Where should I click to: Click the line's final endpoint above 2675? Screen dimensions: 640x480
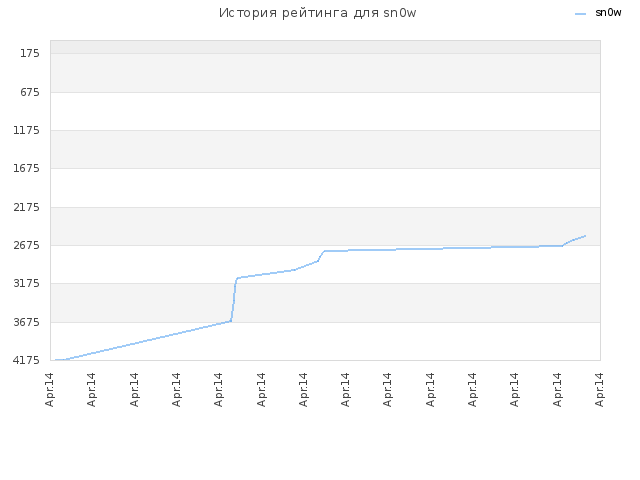[585, 236]
